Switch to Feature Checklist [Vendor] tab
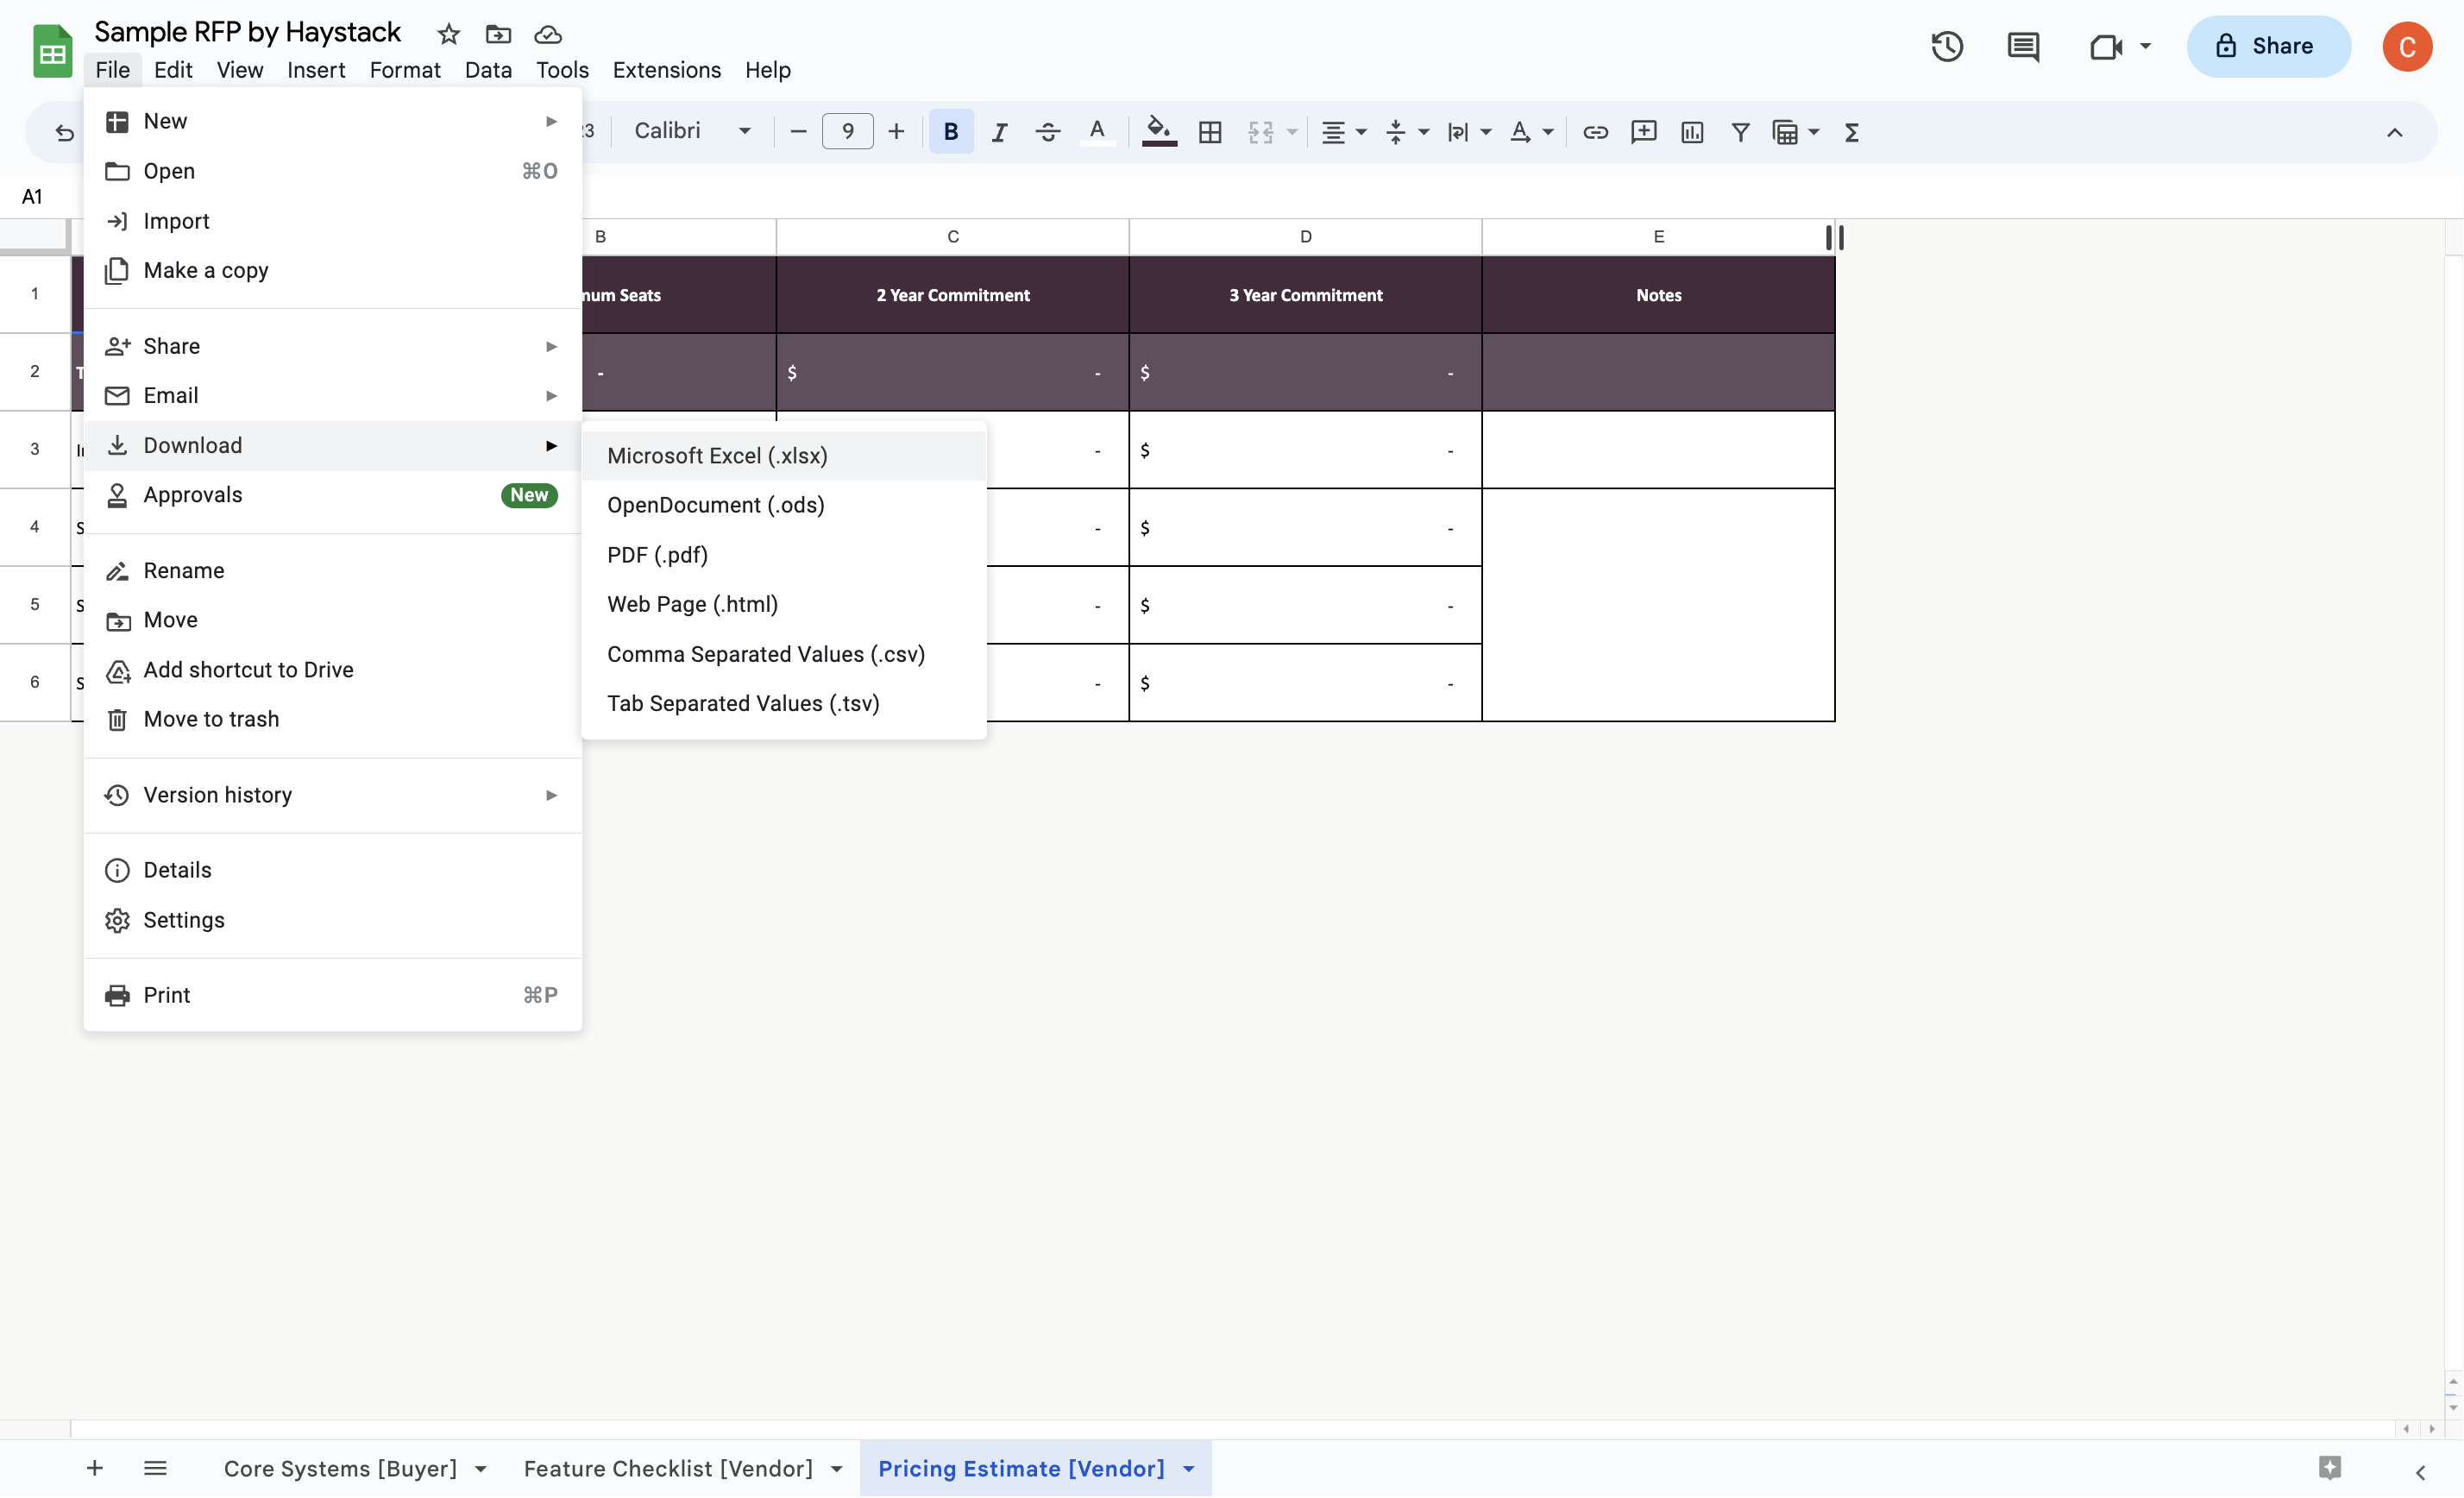Viewport: 2464px width, 1498px height. [x=668, y=1468]
